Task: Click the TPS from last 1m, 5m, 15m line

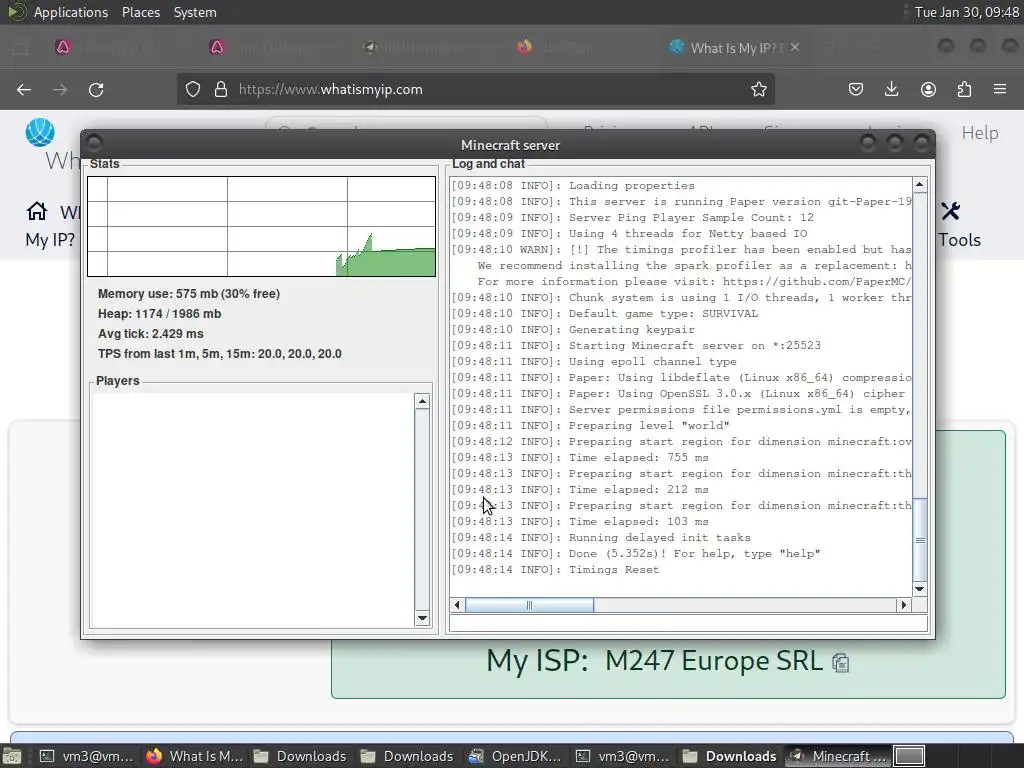Action: click(x=219, y=354)
